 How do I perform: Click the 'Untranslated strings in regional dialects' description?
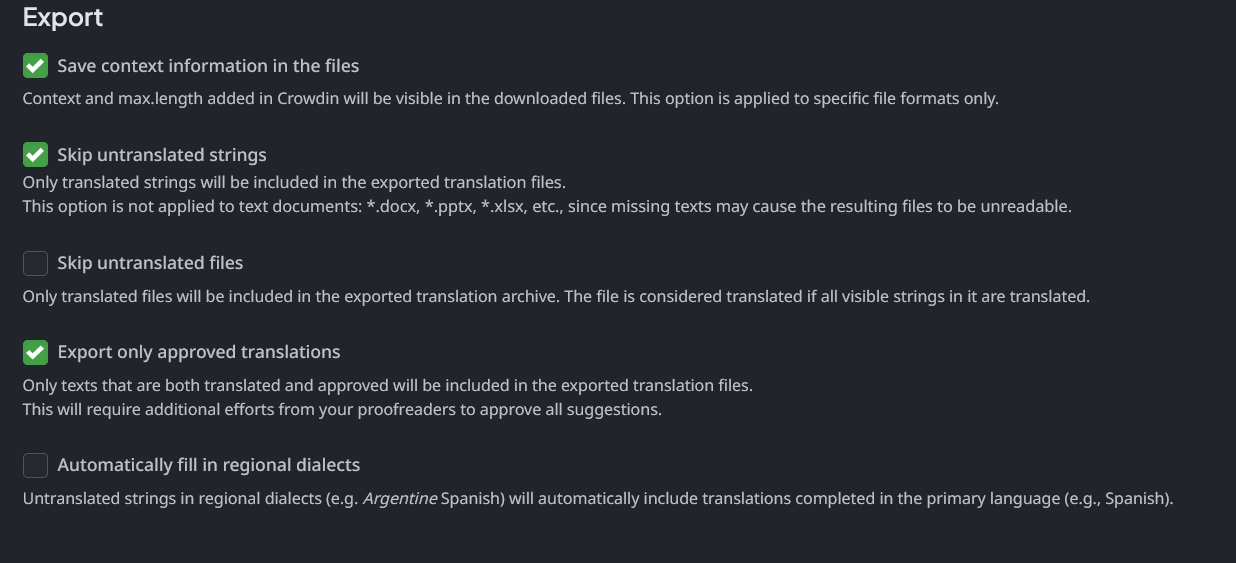[597, 498]
